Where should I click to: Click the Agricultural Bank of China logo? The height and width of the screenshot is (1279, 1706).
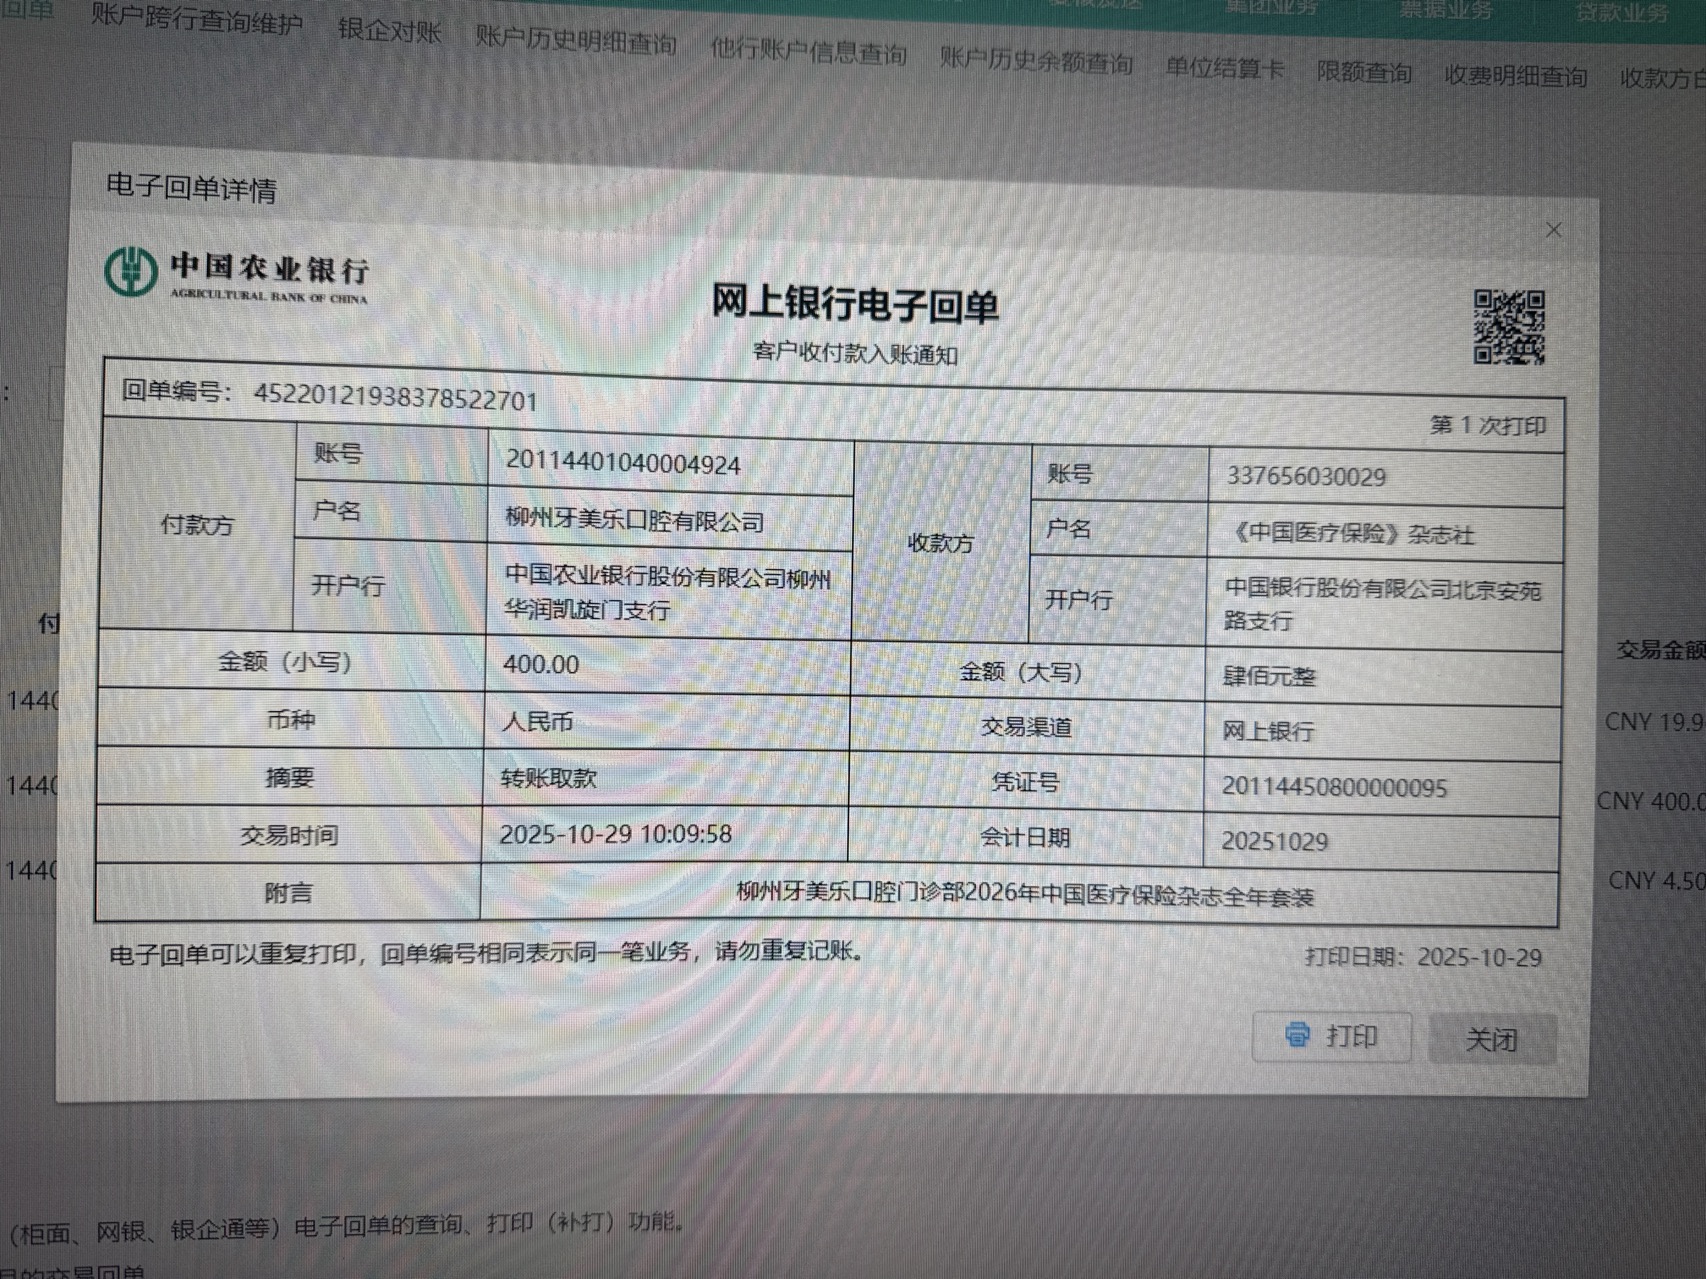[x=130, y=272]
